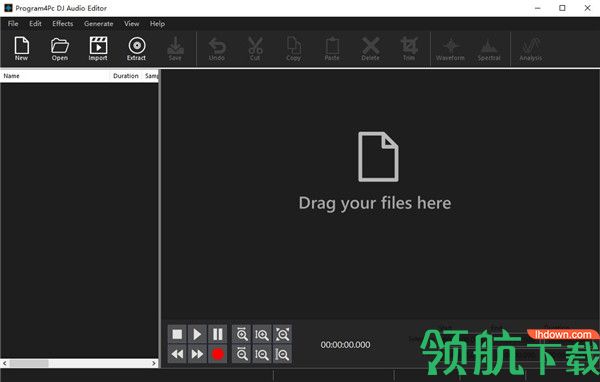This screenshot has width=600, height=382.
Task: Click the horizontal scrollbar thumb in file list
Action: 29,363
